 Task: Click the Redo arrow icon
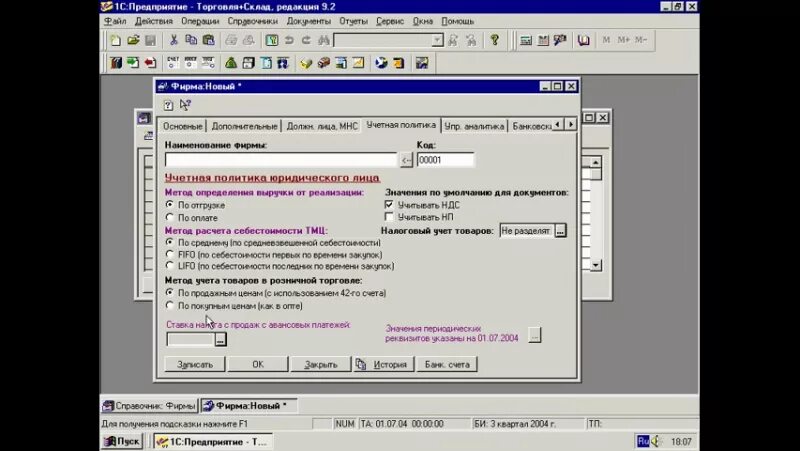(306, 40)
